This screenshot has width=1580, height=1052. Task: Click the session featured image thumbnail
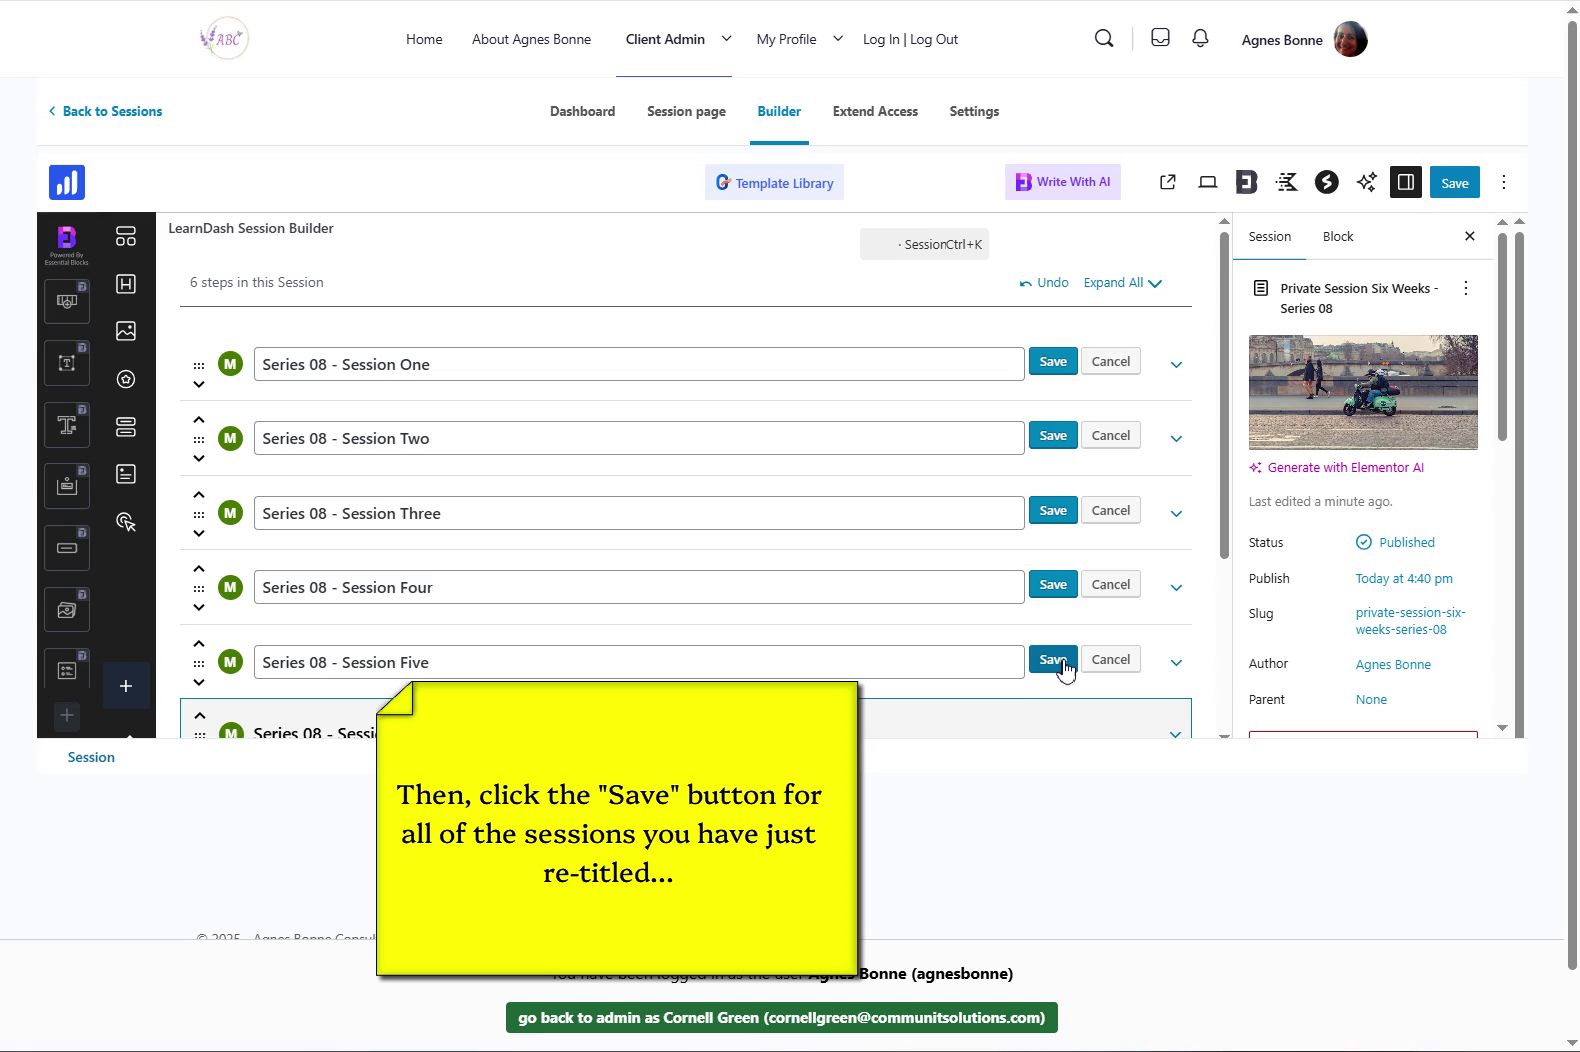[1362, 392]
